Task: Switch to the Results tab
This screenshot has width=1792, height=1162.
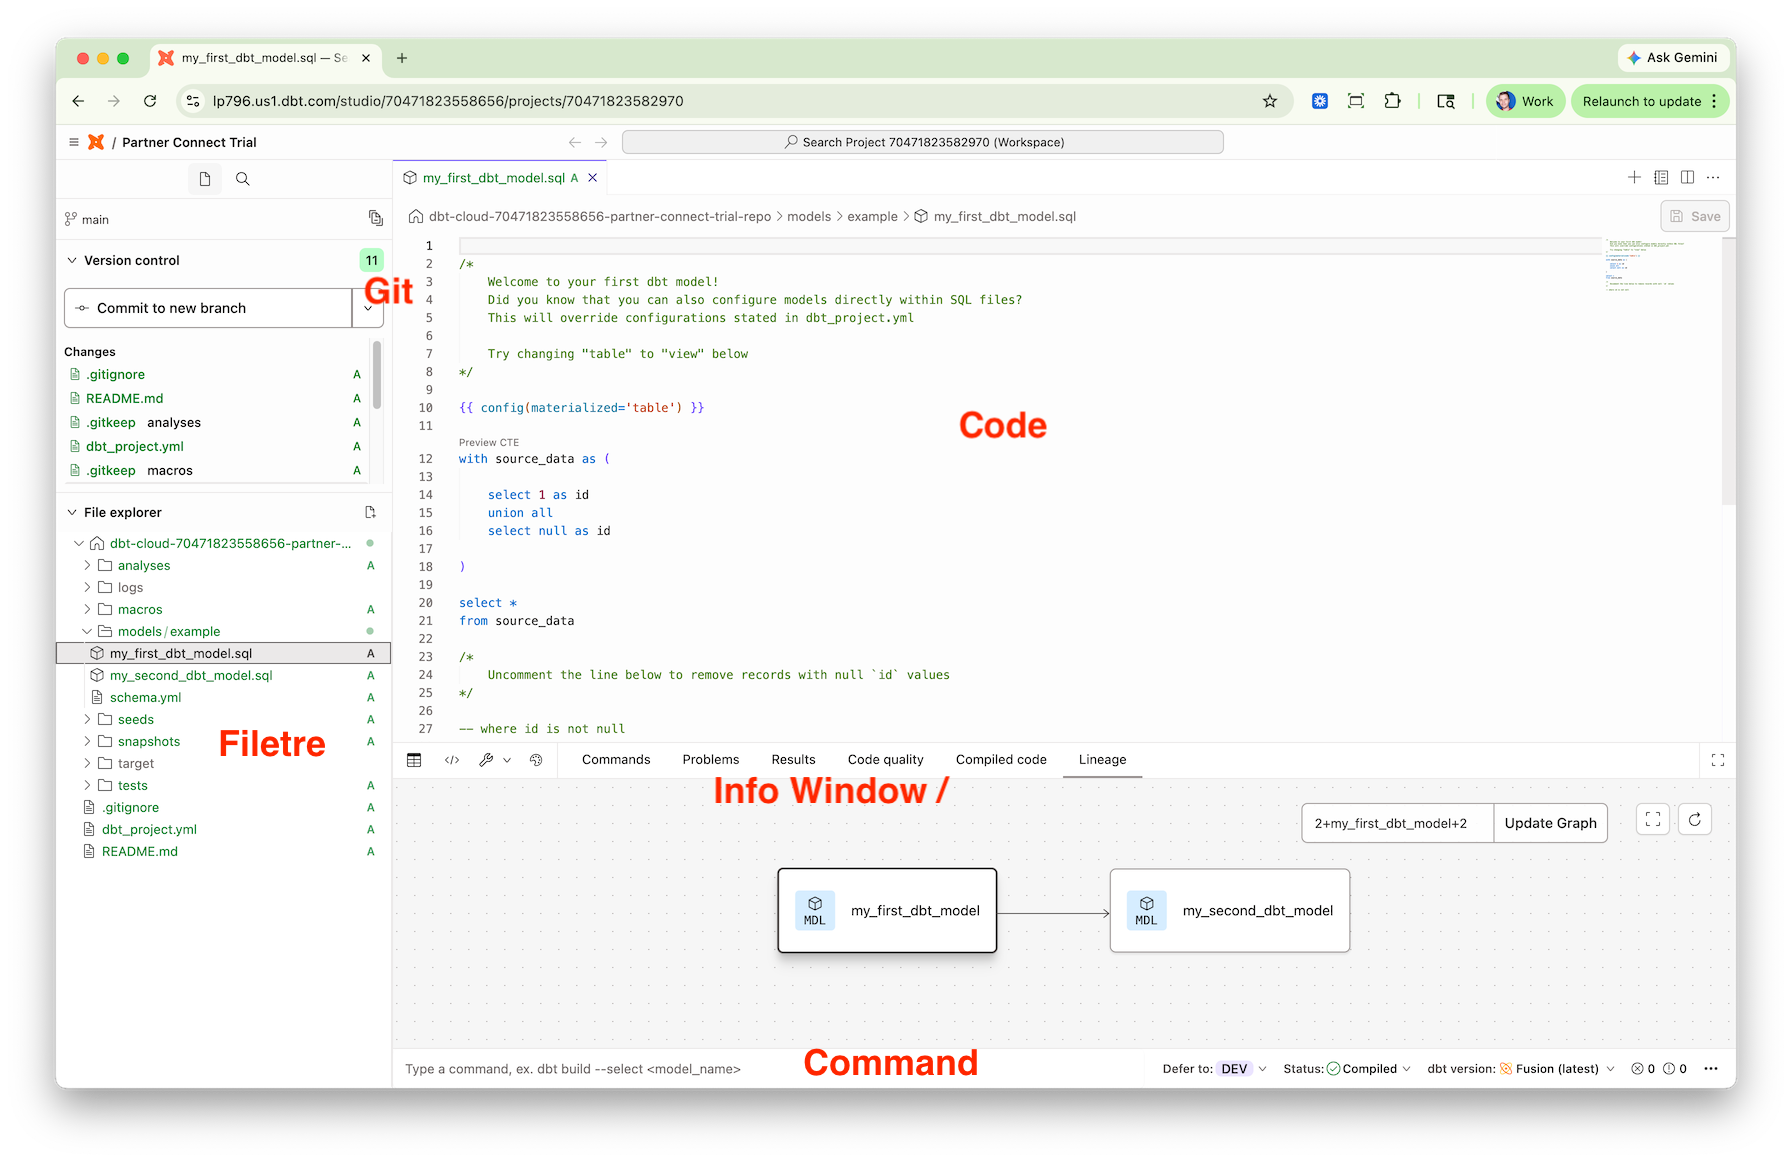Action: [794, 760]
